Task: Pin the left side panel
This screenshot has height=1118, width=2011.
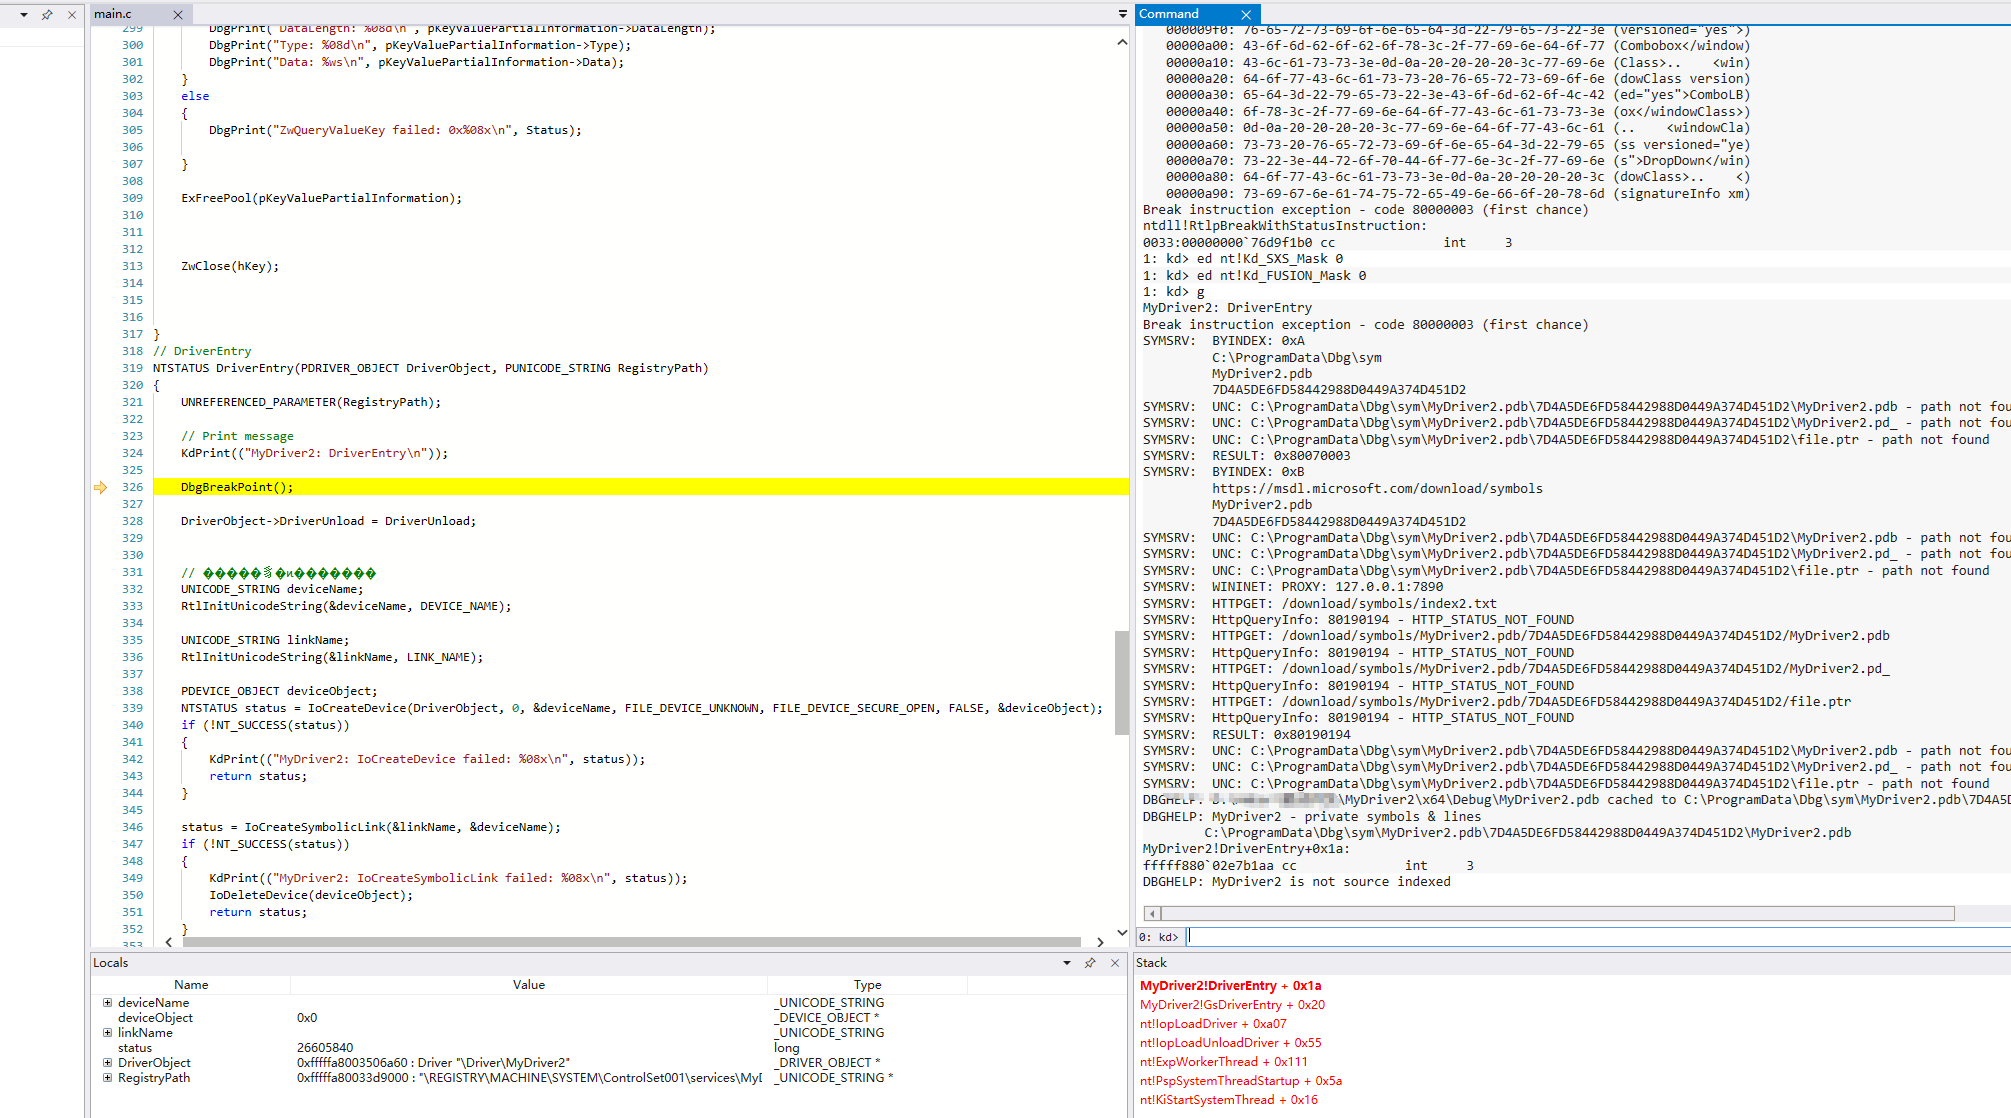Action: (x=47, y=15)
